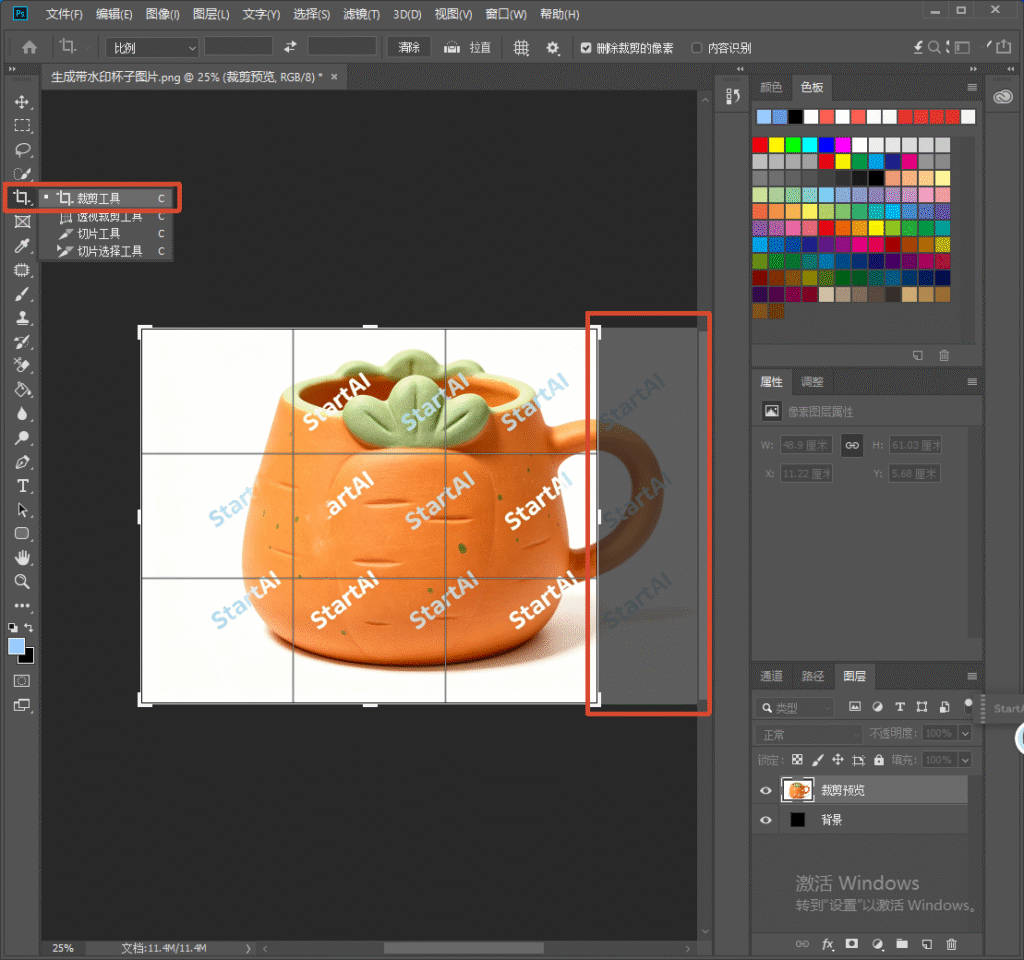Image resolution: width=1024 pixels, height=960 pixels.
Task: Open the 文件(F) menu
Action: click(64, 14)
